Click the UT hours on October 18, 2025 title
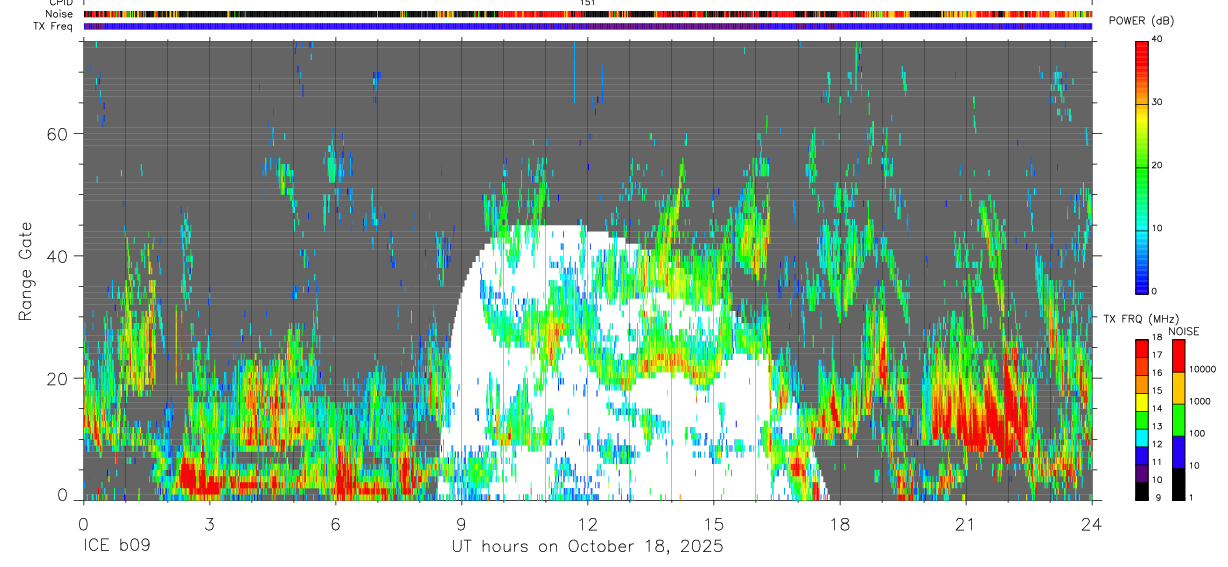The width and height of the screenshot is (1228, 567). point(587,547)
